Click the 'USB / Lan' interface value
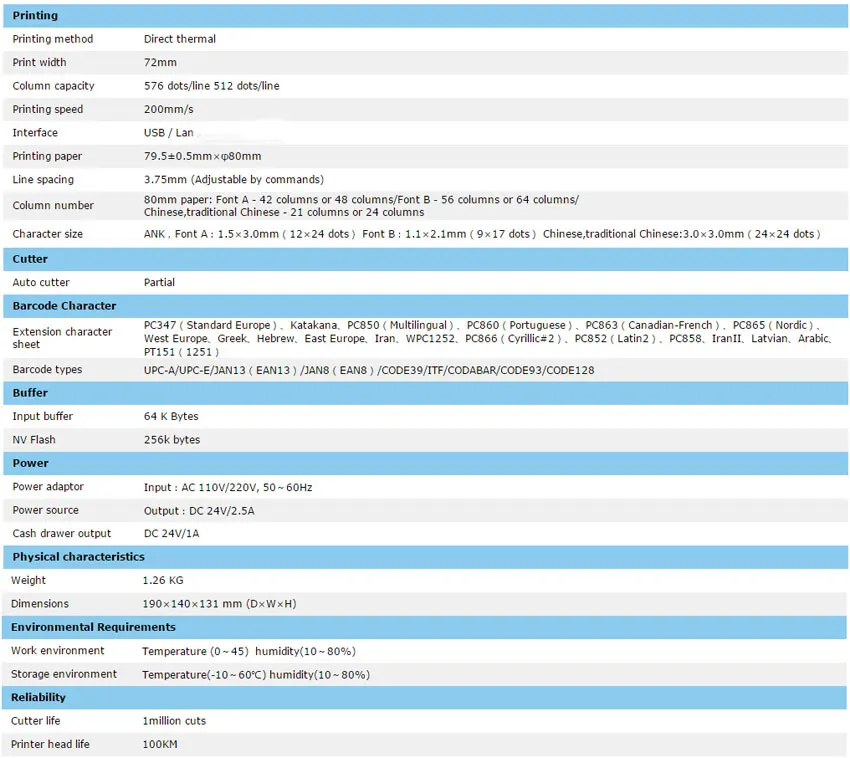The image size is (850, 758). [168, 132]
